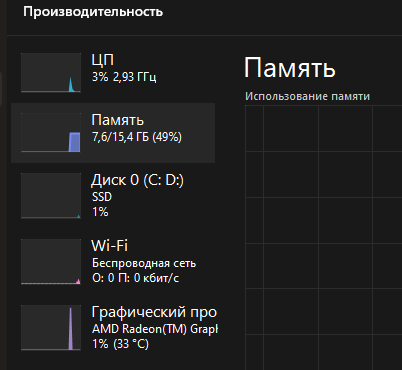Open the Диск 0 (C: D:) graph thumbnail
Screen dimensions: 402x370
51,196
